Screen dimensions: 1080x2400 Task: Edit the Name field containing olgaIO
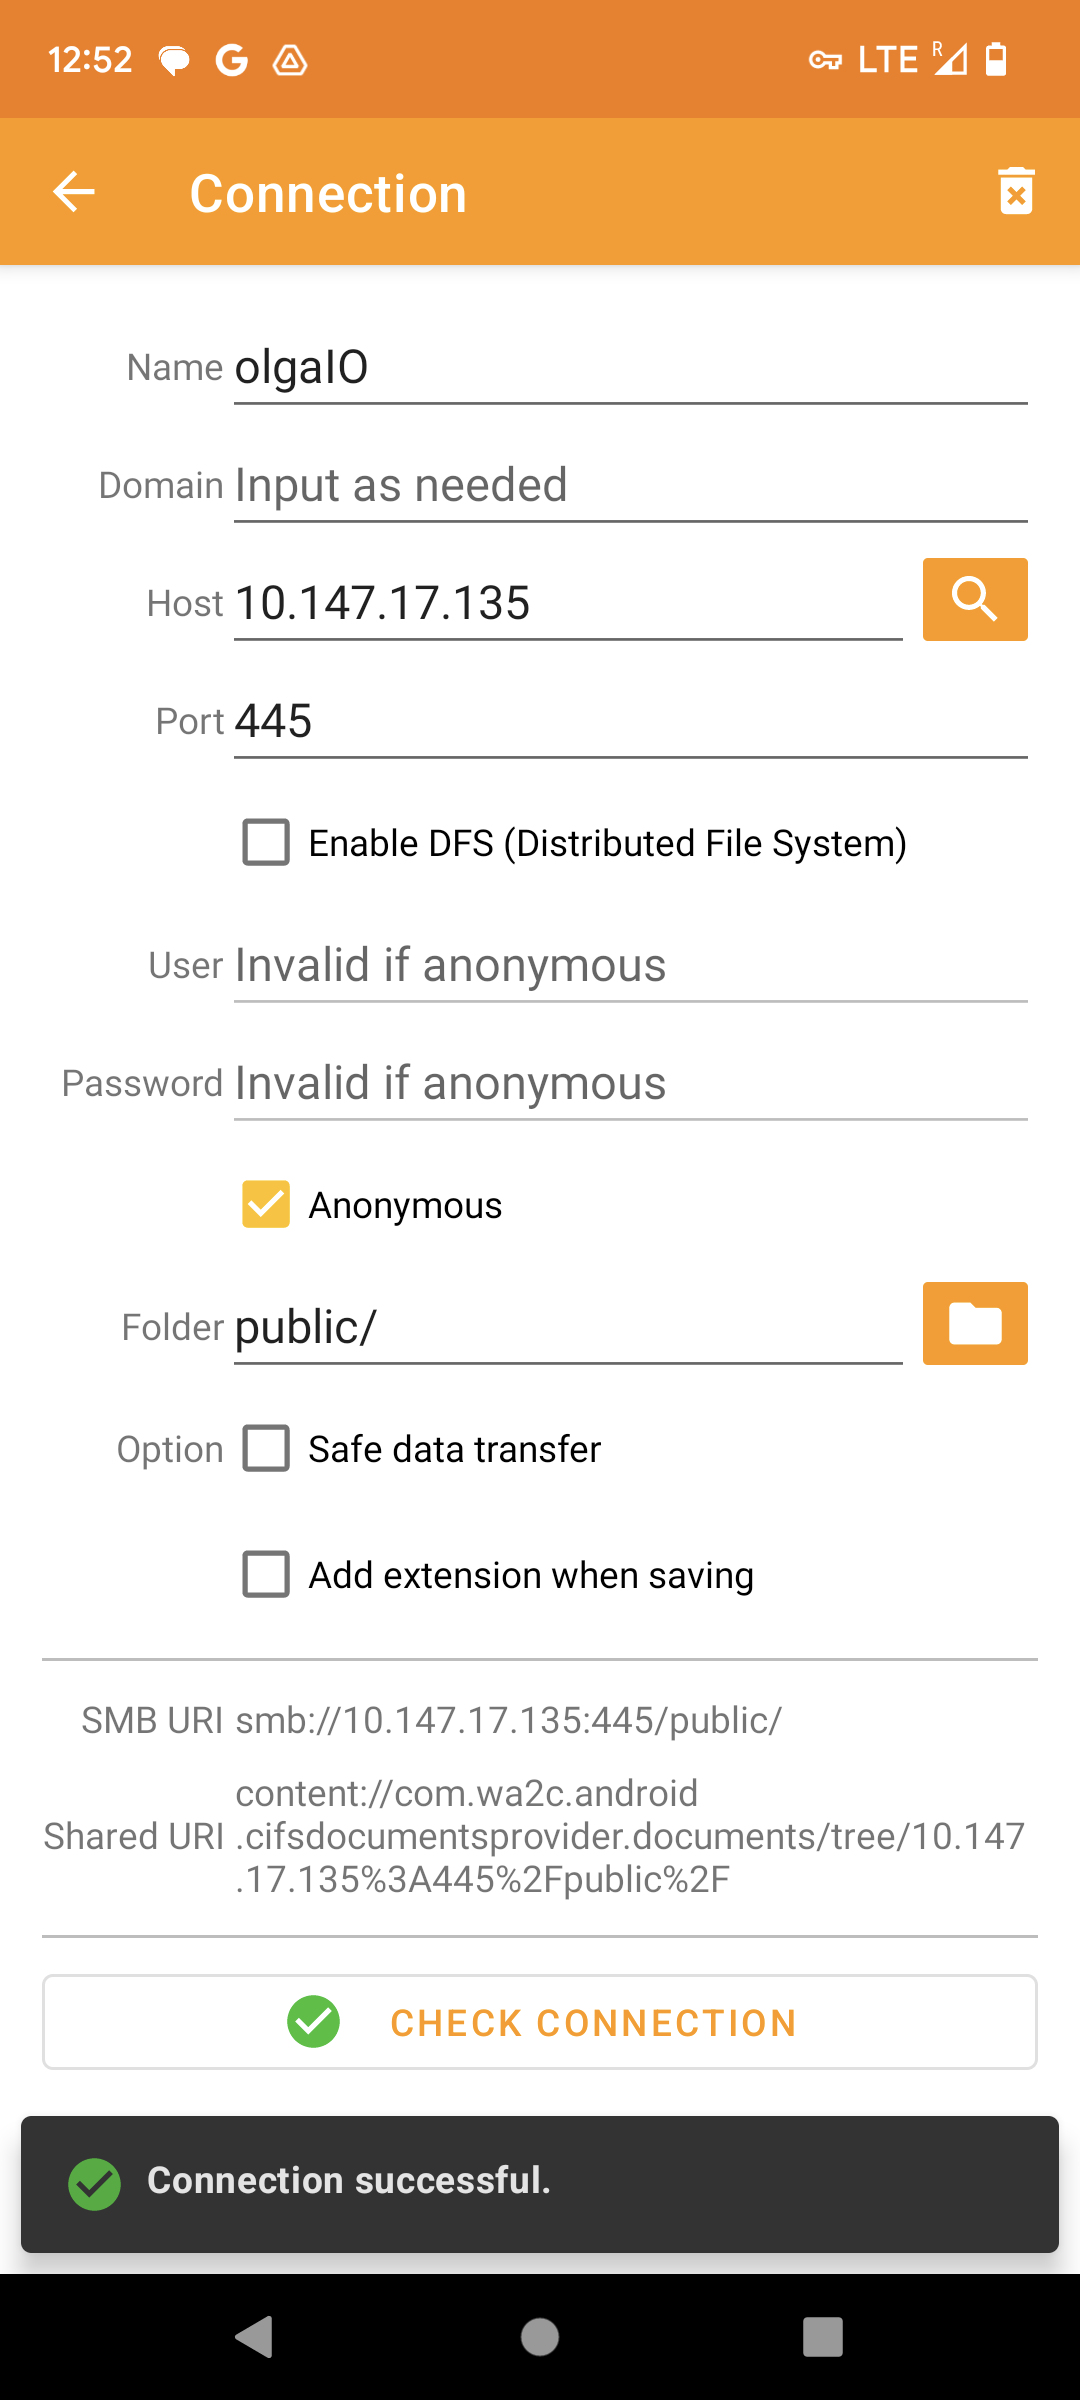click(x=630, y=368)
